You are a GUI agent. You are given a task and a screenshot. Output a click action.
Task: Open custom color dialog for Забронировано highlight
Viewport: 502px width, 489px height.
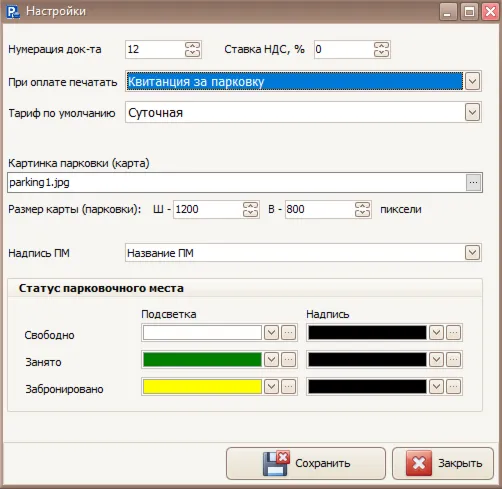tap(289, 387)
